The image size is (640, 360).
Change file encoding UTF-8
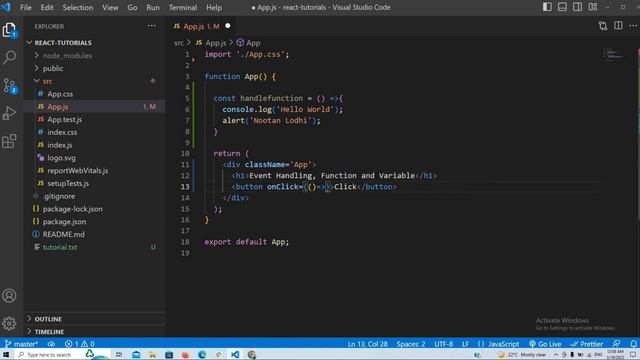[x=443, y=344]
